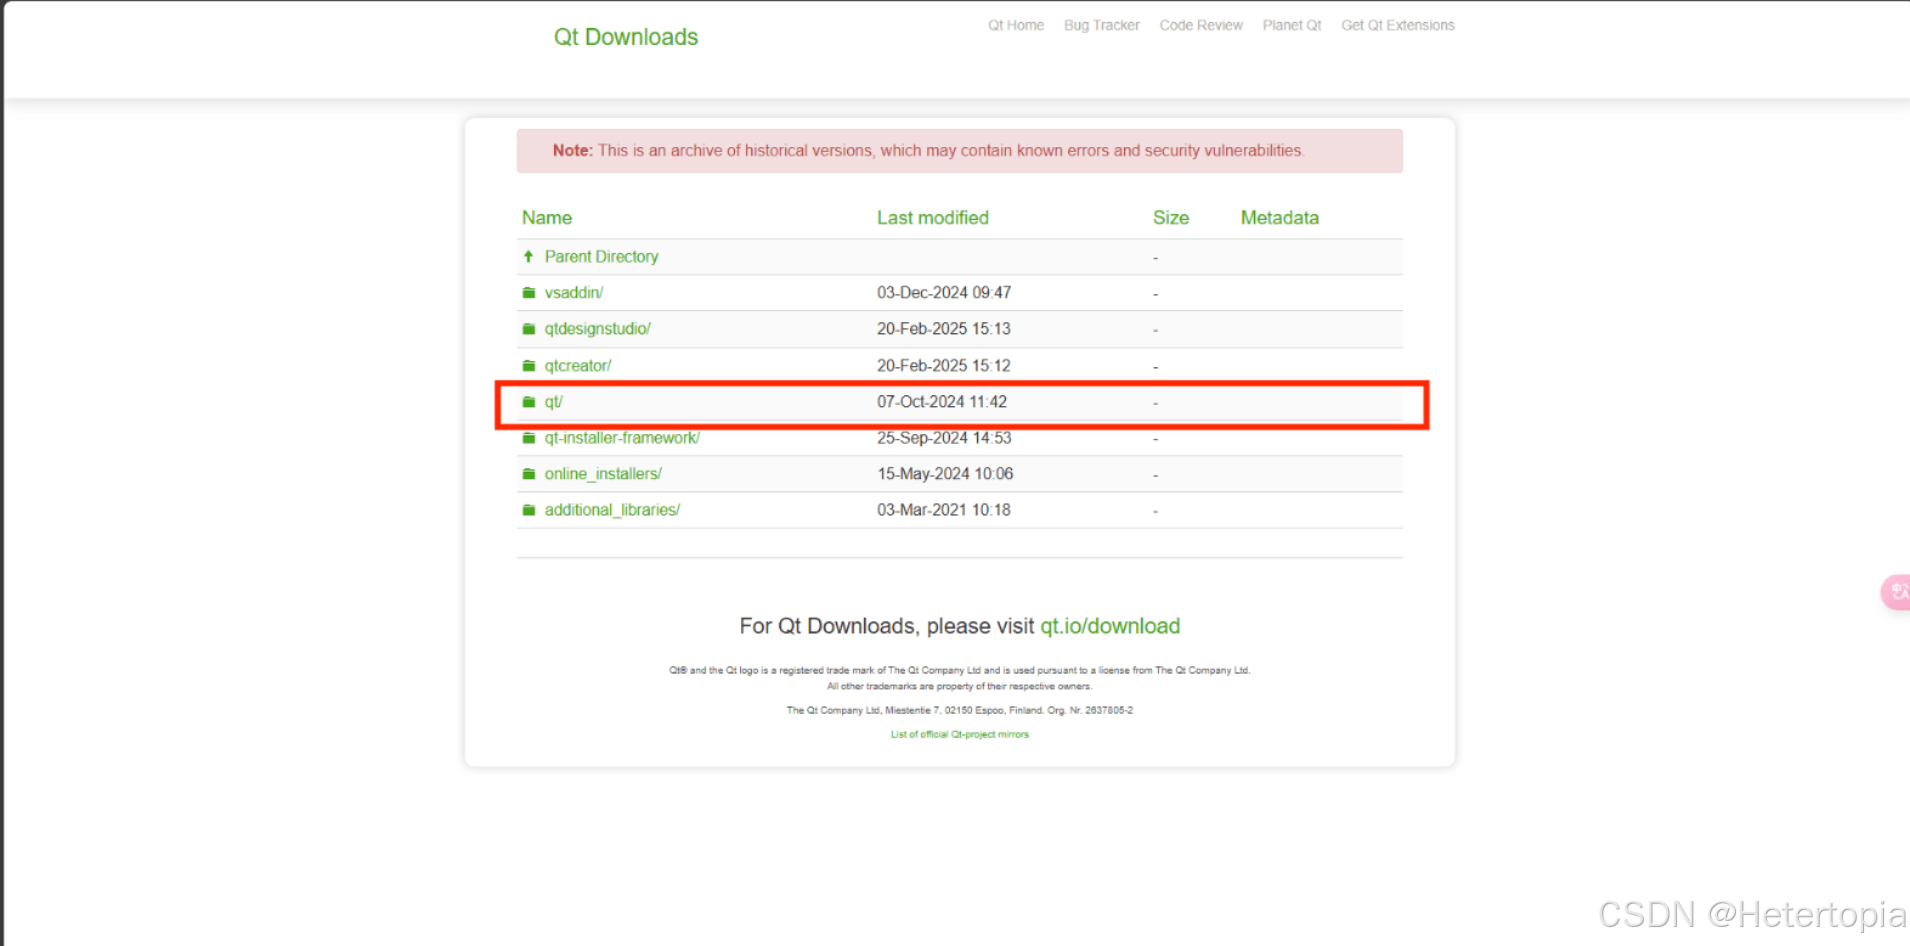
Task: Click the folder icon beside qtdesignstudio/
Action: (529, 329)
